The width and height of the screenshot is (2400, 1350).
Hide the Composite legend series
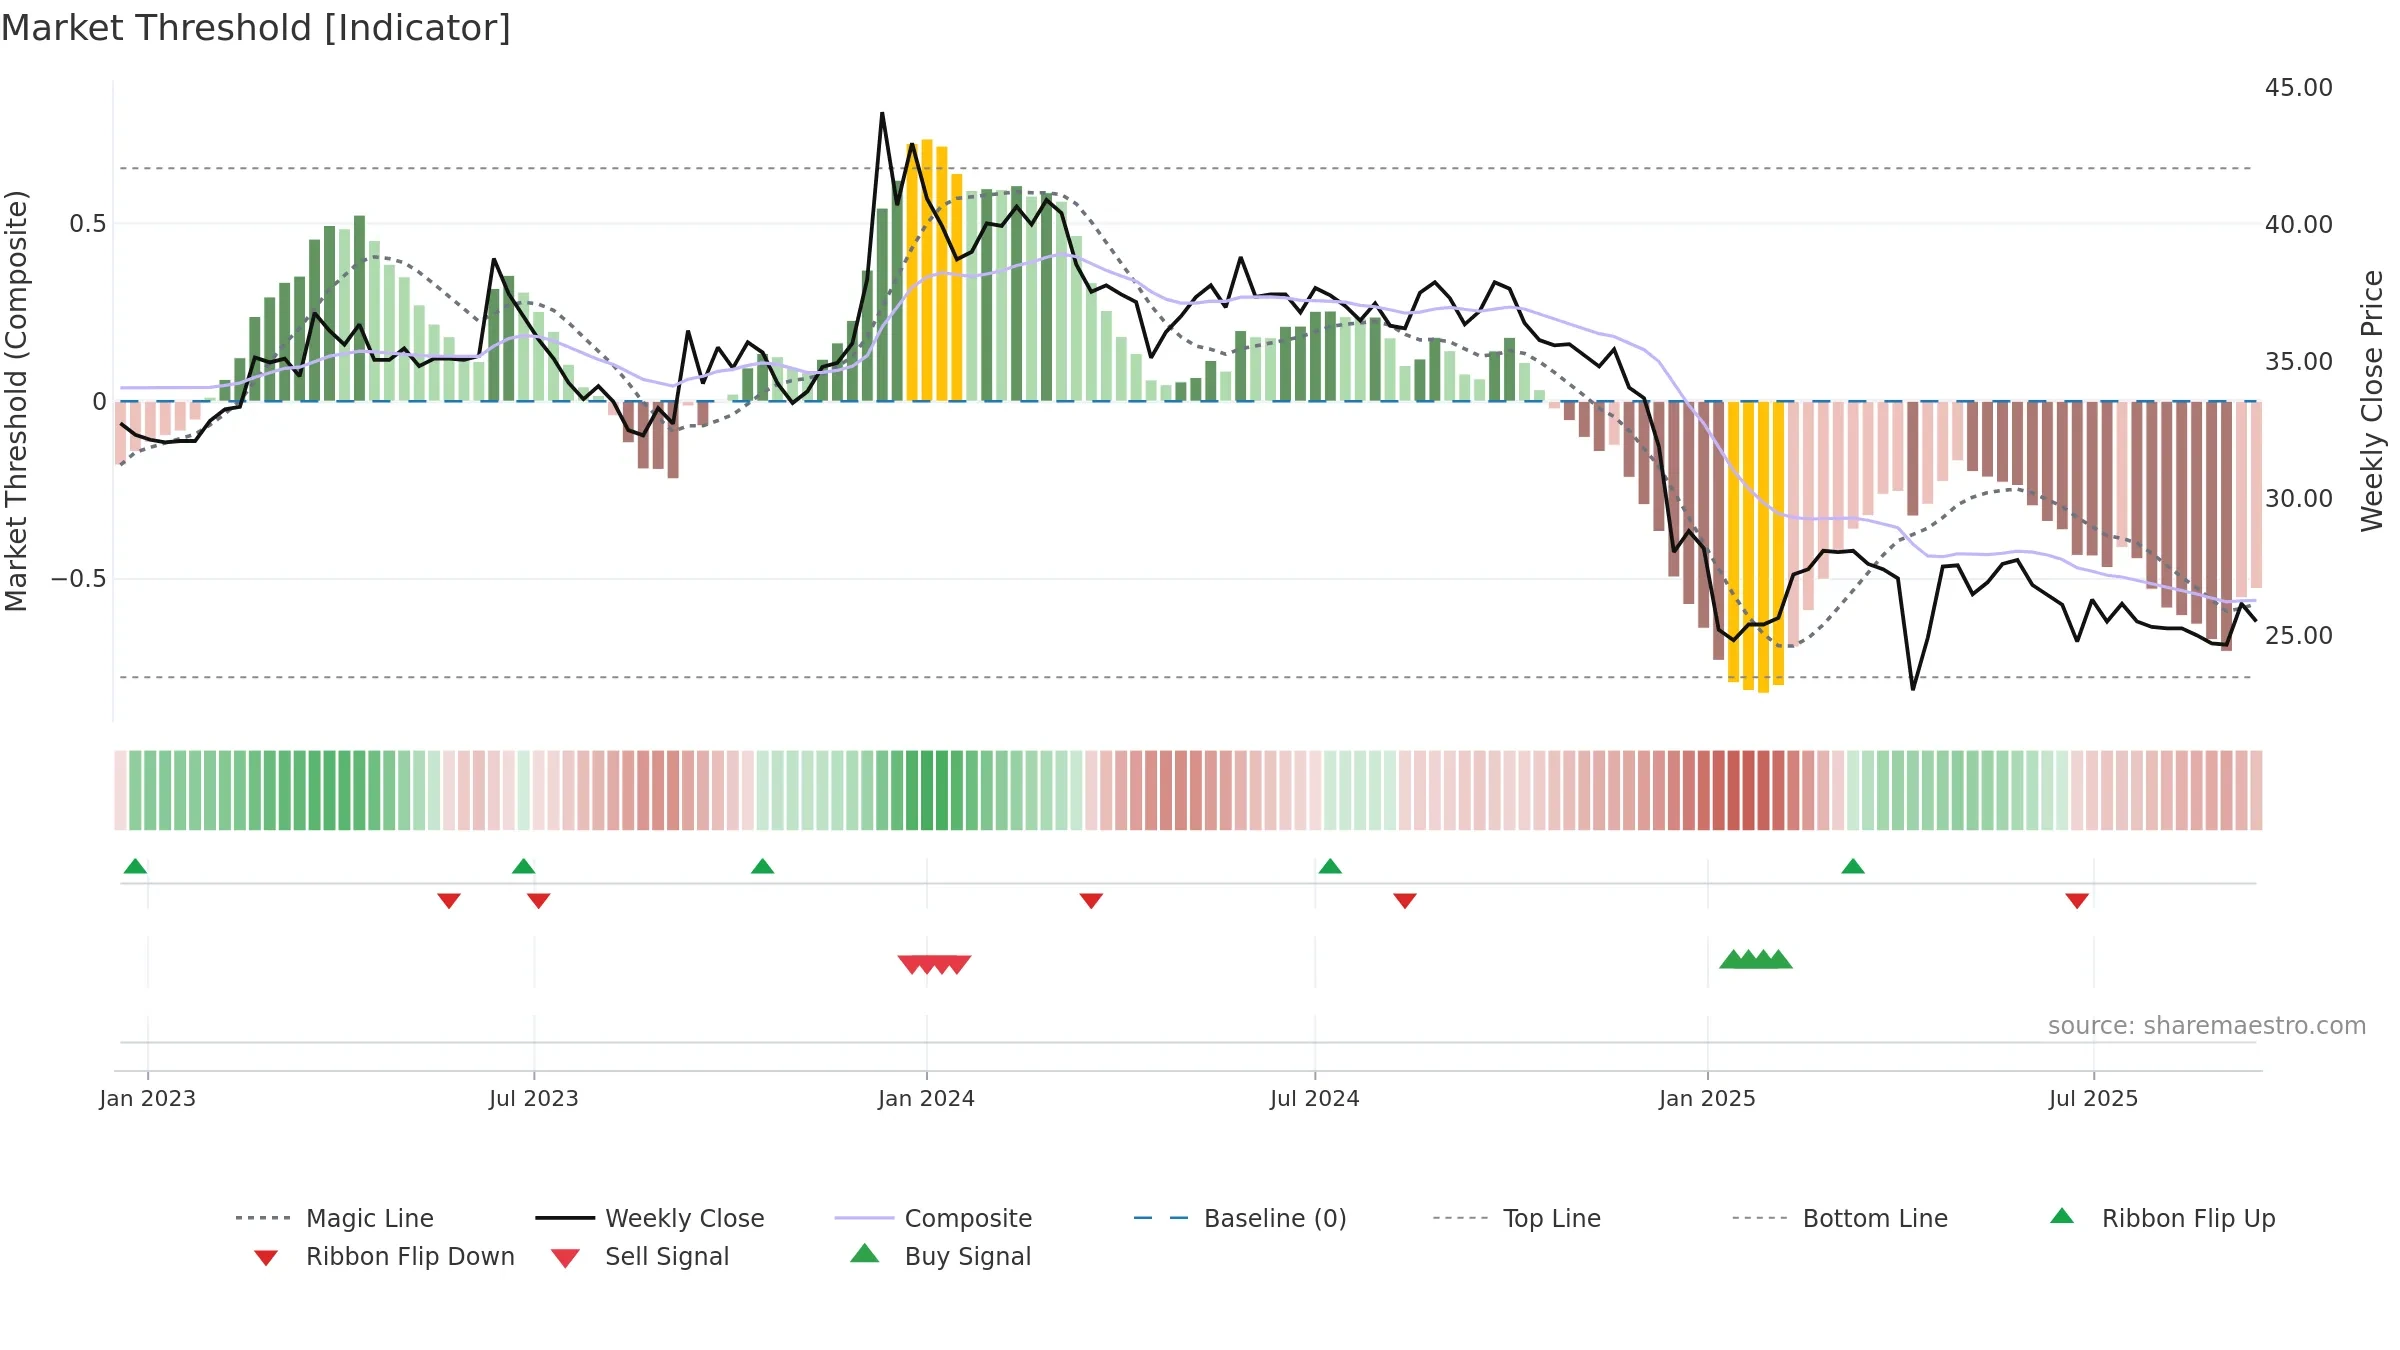933,1218
